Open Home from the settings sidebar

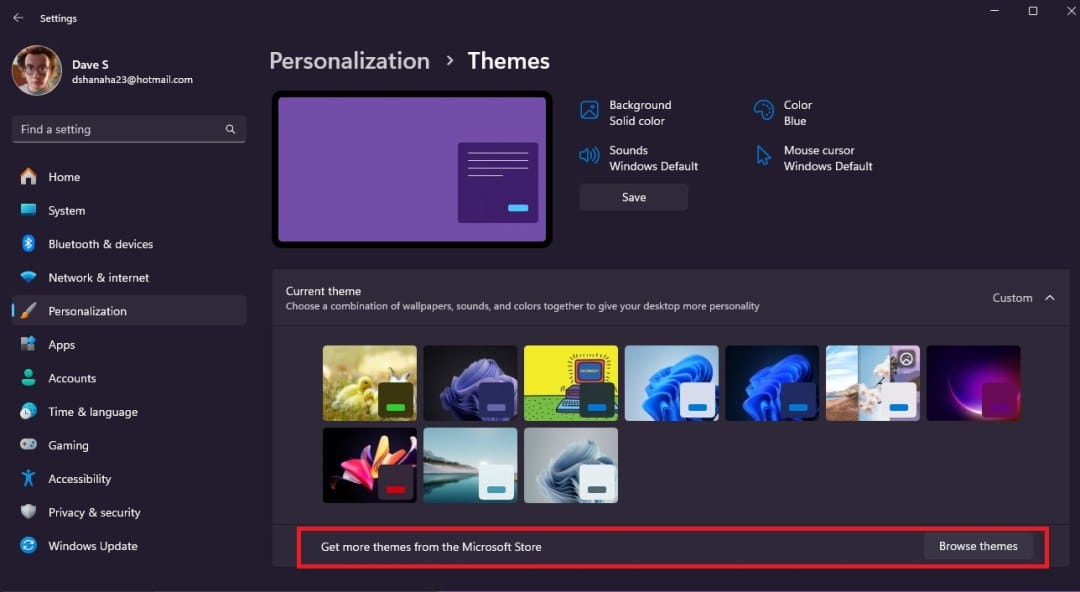[x=64, y=176]
